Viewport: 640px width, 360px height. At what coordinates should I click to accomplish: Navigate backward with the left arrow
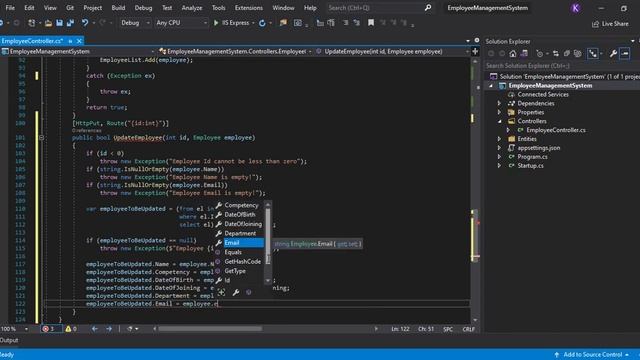click(95, 329)
